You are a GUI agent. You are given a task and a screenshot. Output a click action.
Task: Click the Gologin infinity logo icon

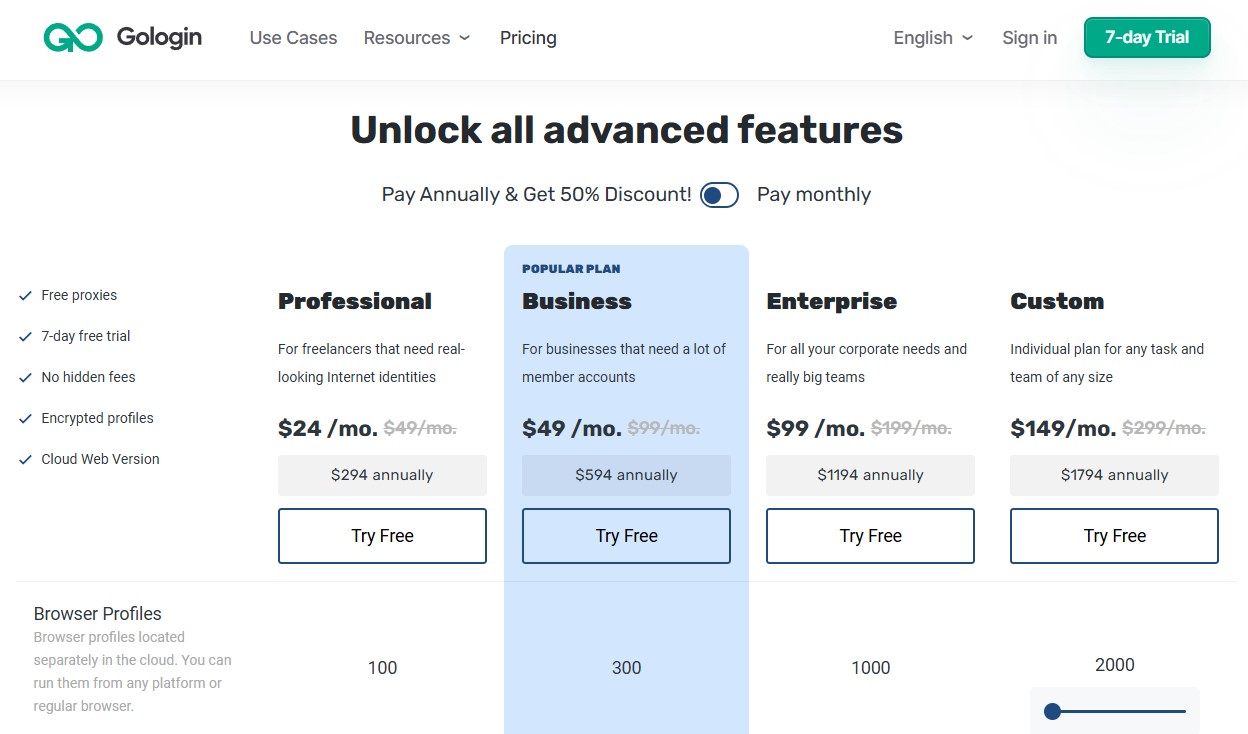pos(73,38)
